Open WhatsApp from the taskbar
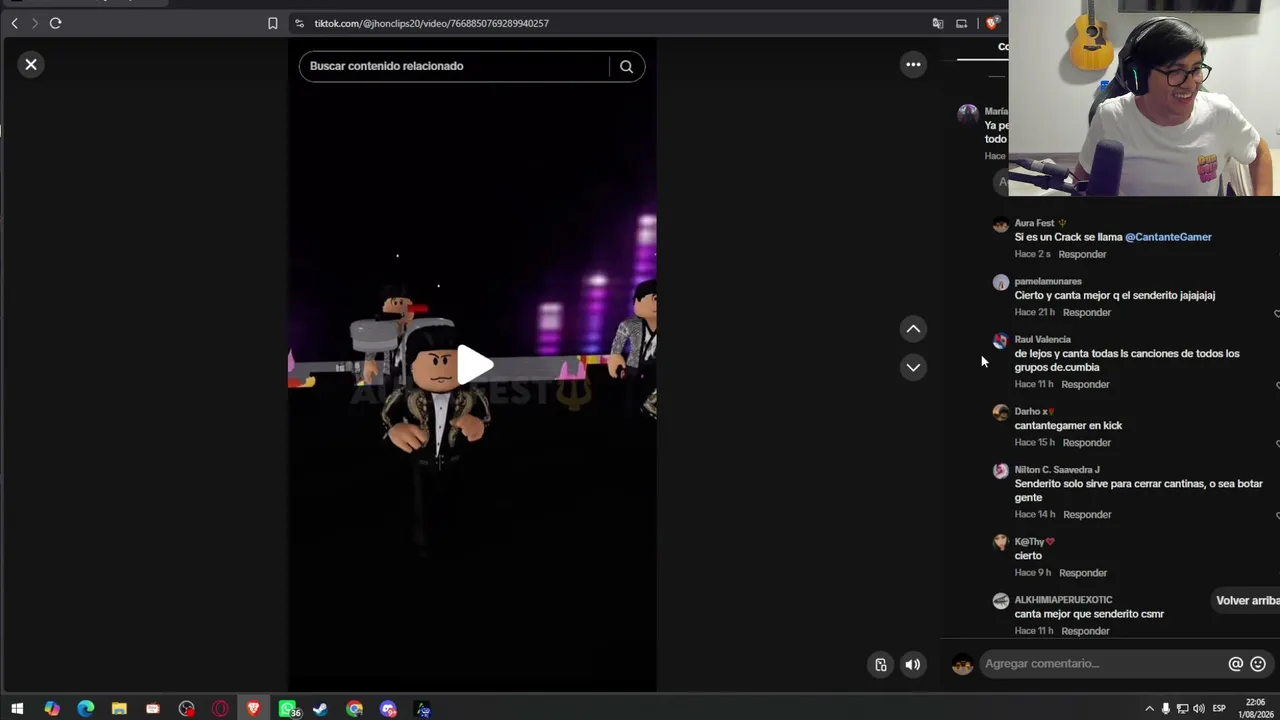Screen dimensions: 1280x720 pos(288,709)
